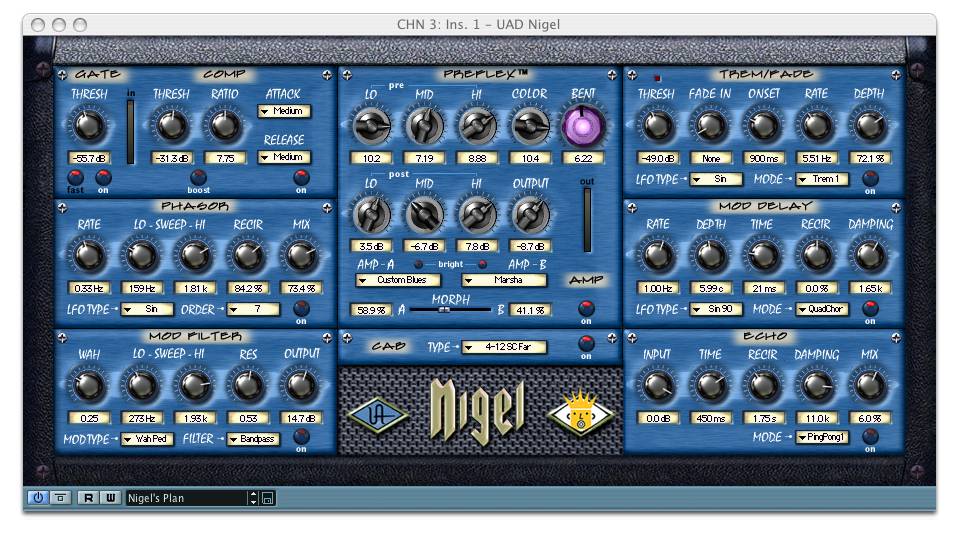Click the Mod Filter Wah knob

[89, 385]
